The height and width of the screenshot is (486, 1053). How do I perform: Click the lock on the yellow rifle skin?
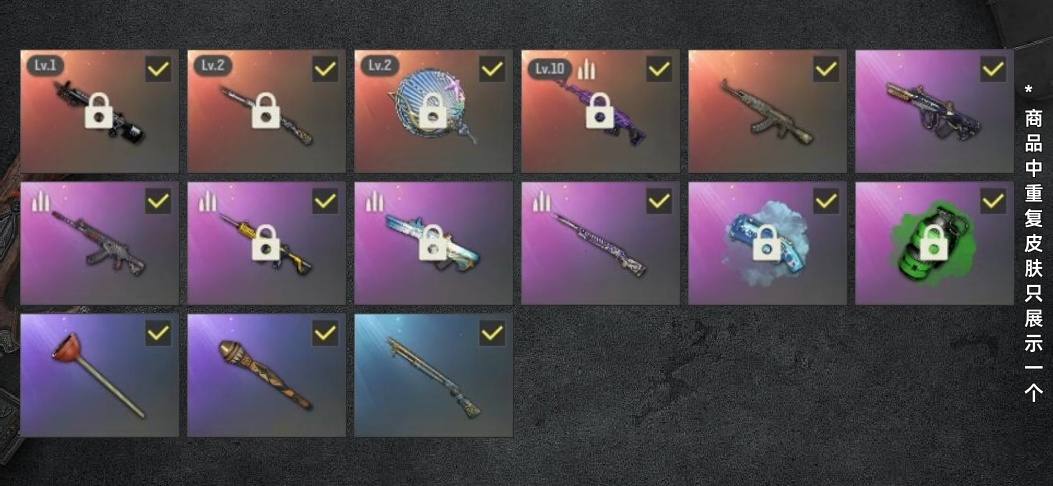[x=266, y=244]
